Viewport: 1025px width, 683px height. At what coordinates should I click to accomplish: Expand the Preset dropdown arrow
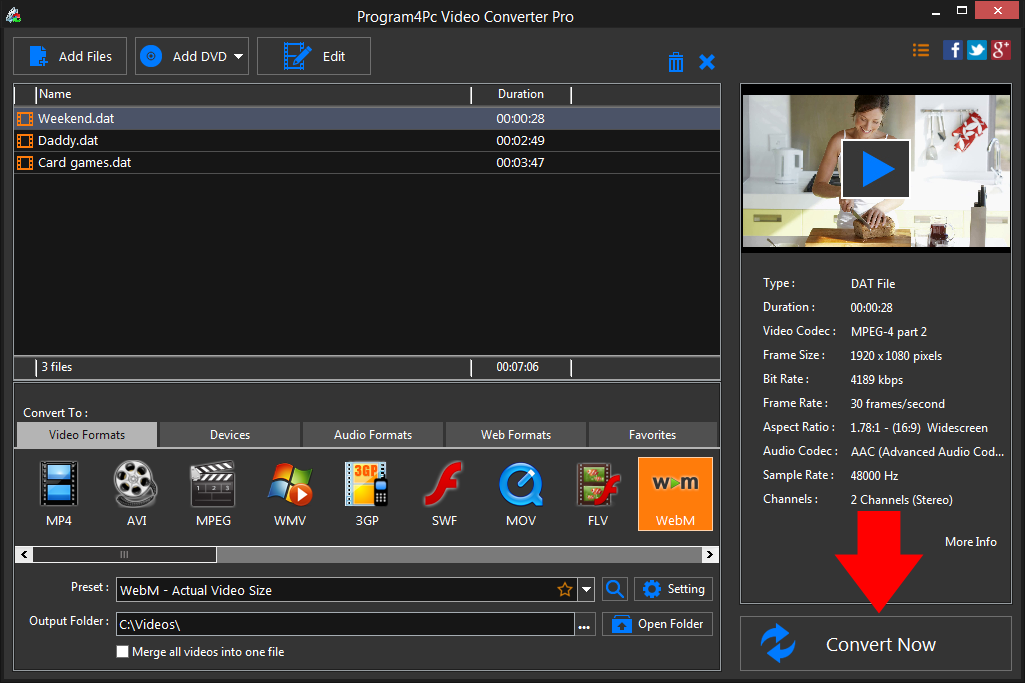coord(587,590)
